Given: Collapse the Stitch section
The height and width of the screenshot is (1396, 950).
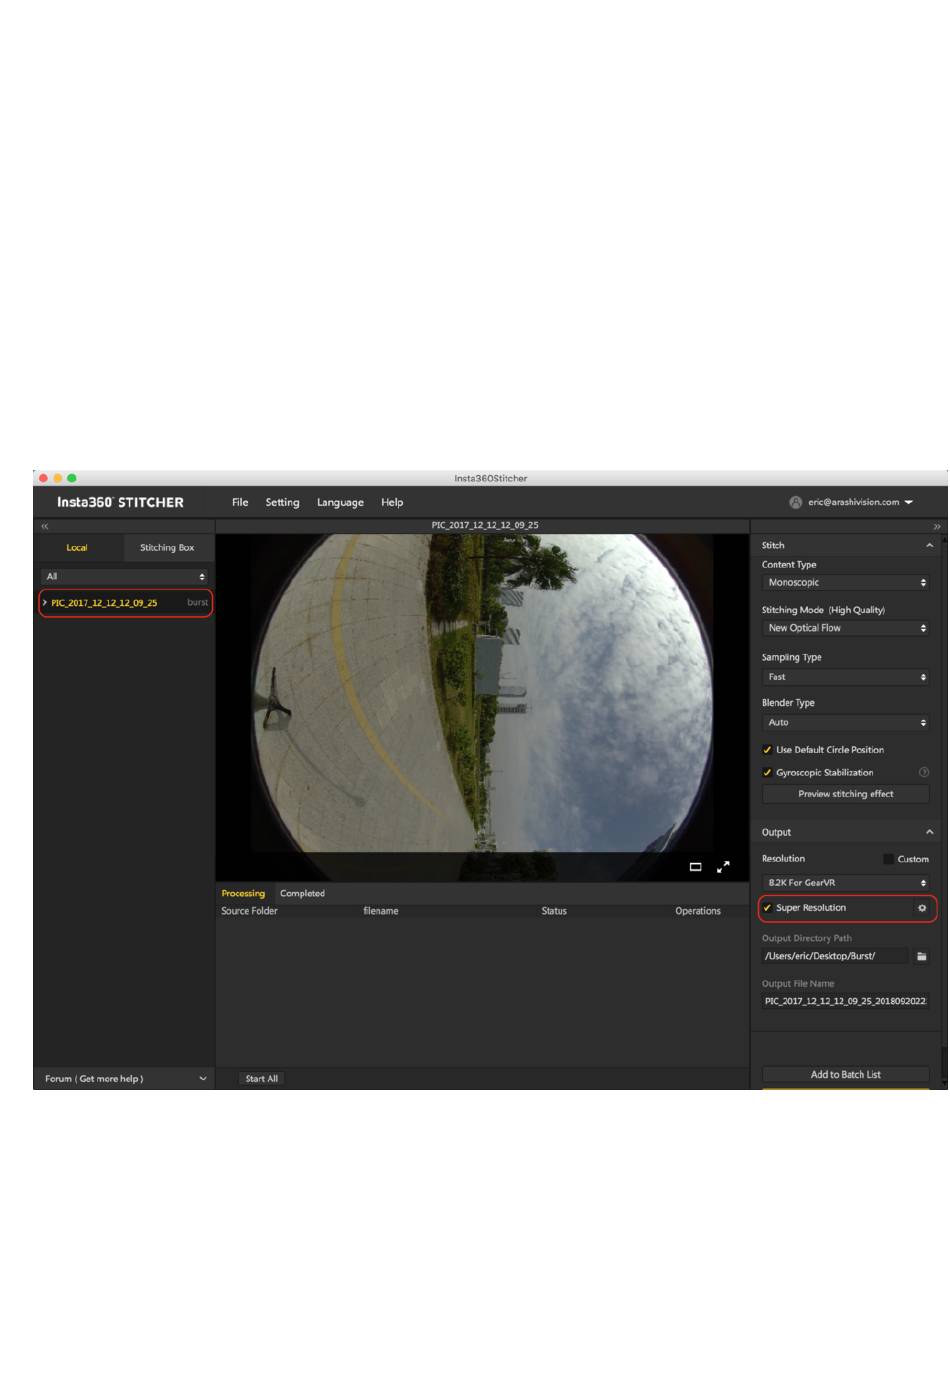Looking at the screenshot, I should (x=929, y=546).
